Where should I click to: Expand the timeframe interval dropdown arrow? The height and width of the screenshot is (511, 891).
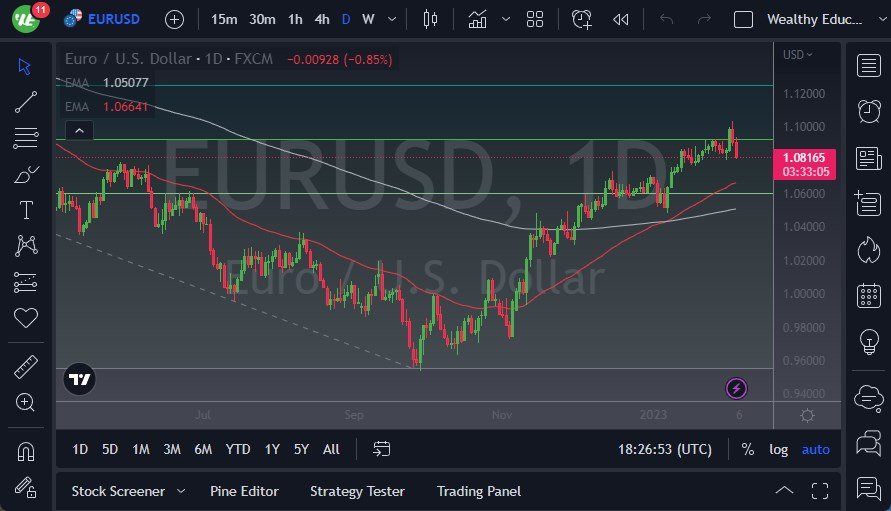tap(390, 19)
